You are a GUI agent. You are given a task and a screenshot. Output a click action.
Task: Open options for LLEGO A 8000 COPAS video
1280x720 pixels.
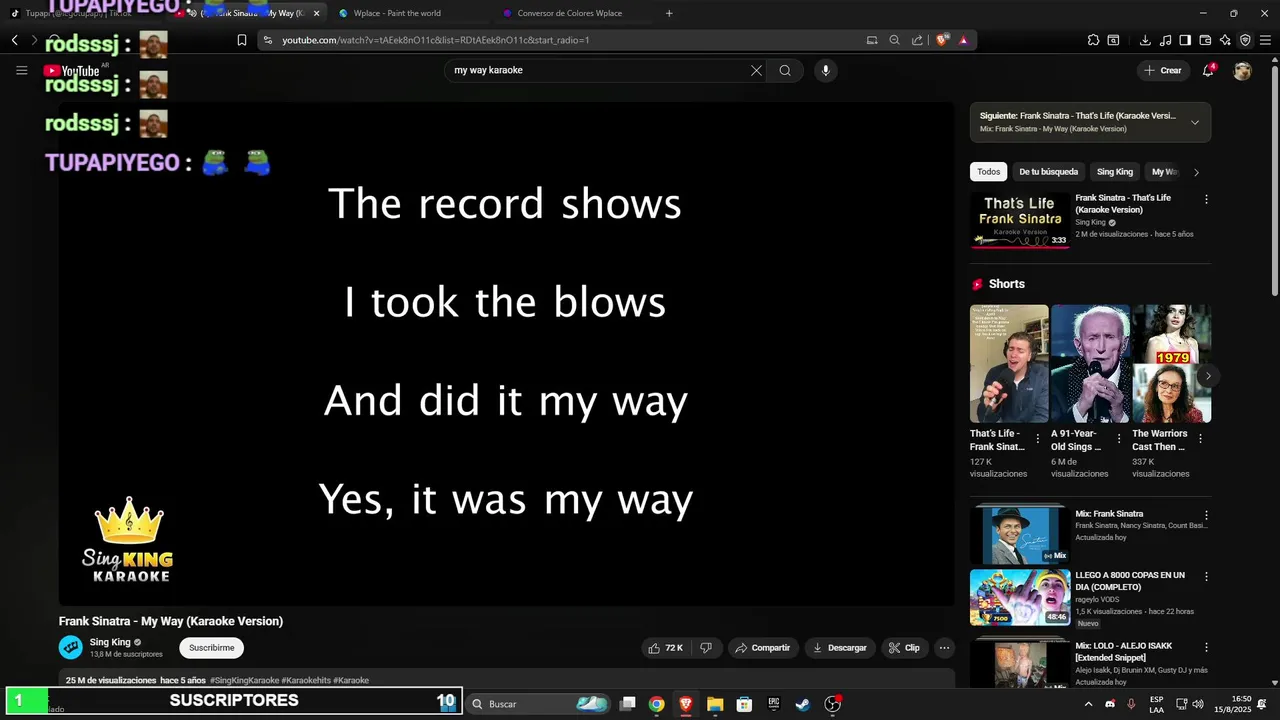tap(1206, 577)
